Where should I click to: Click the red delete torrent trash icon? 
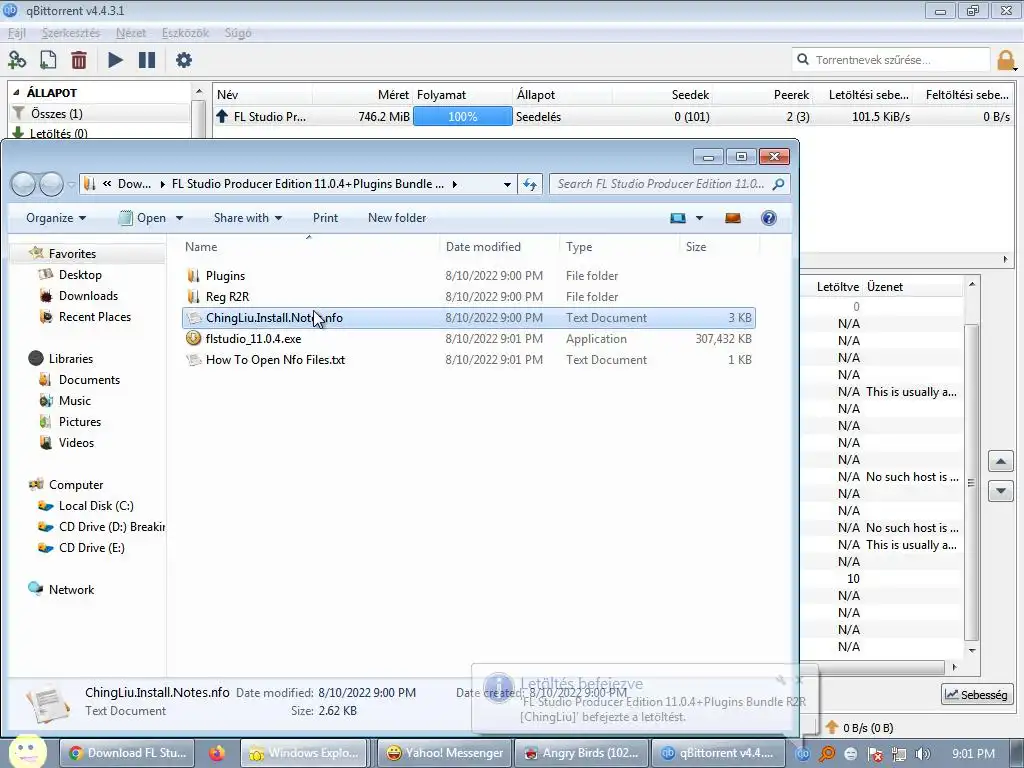(x=79, y=60)
